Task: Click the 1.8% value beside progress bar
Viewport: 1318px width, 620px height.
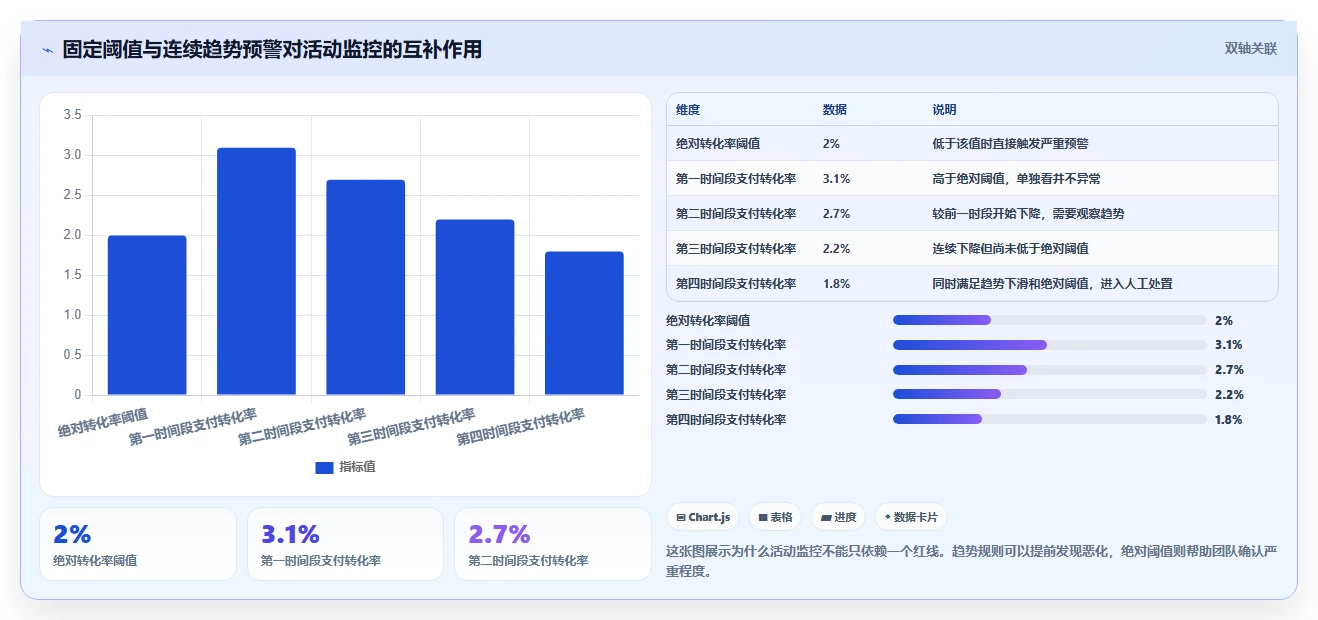Action: pyautogui.click(x=1228, y=420)
